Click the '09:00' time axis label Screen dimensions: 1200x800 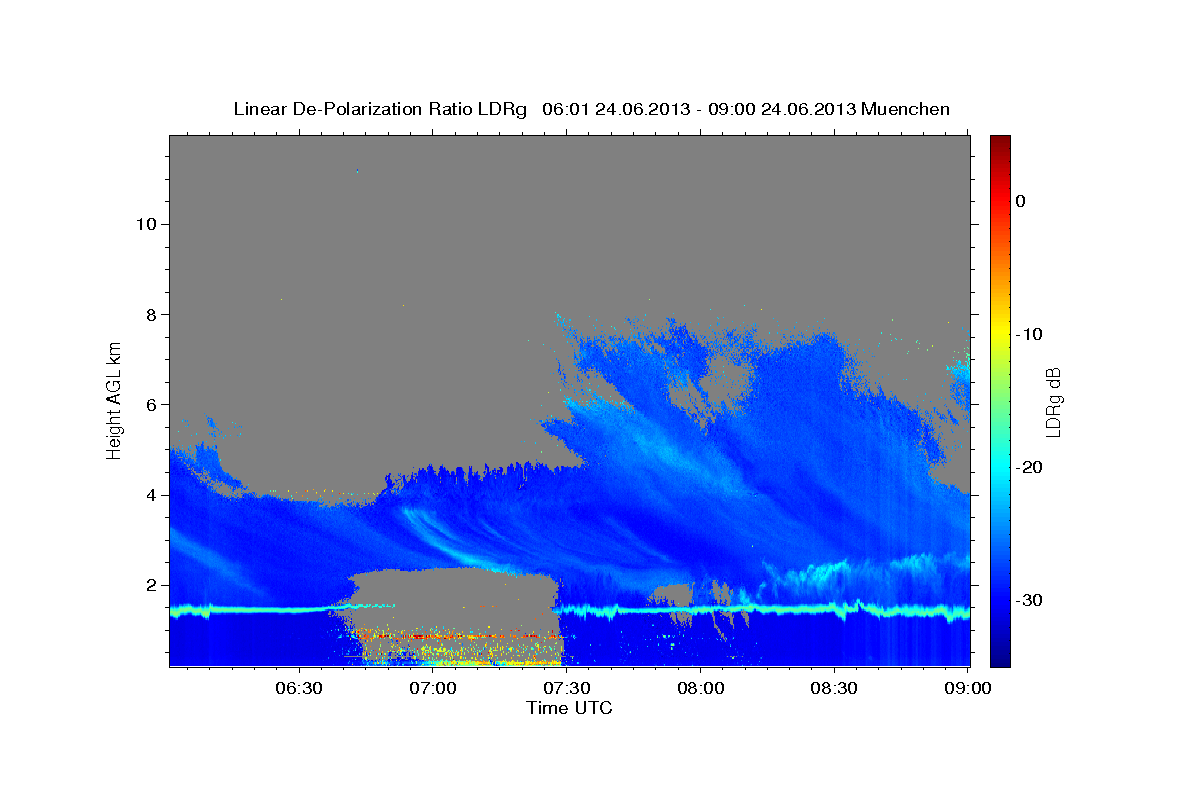968,688
